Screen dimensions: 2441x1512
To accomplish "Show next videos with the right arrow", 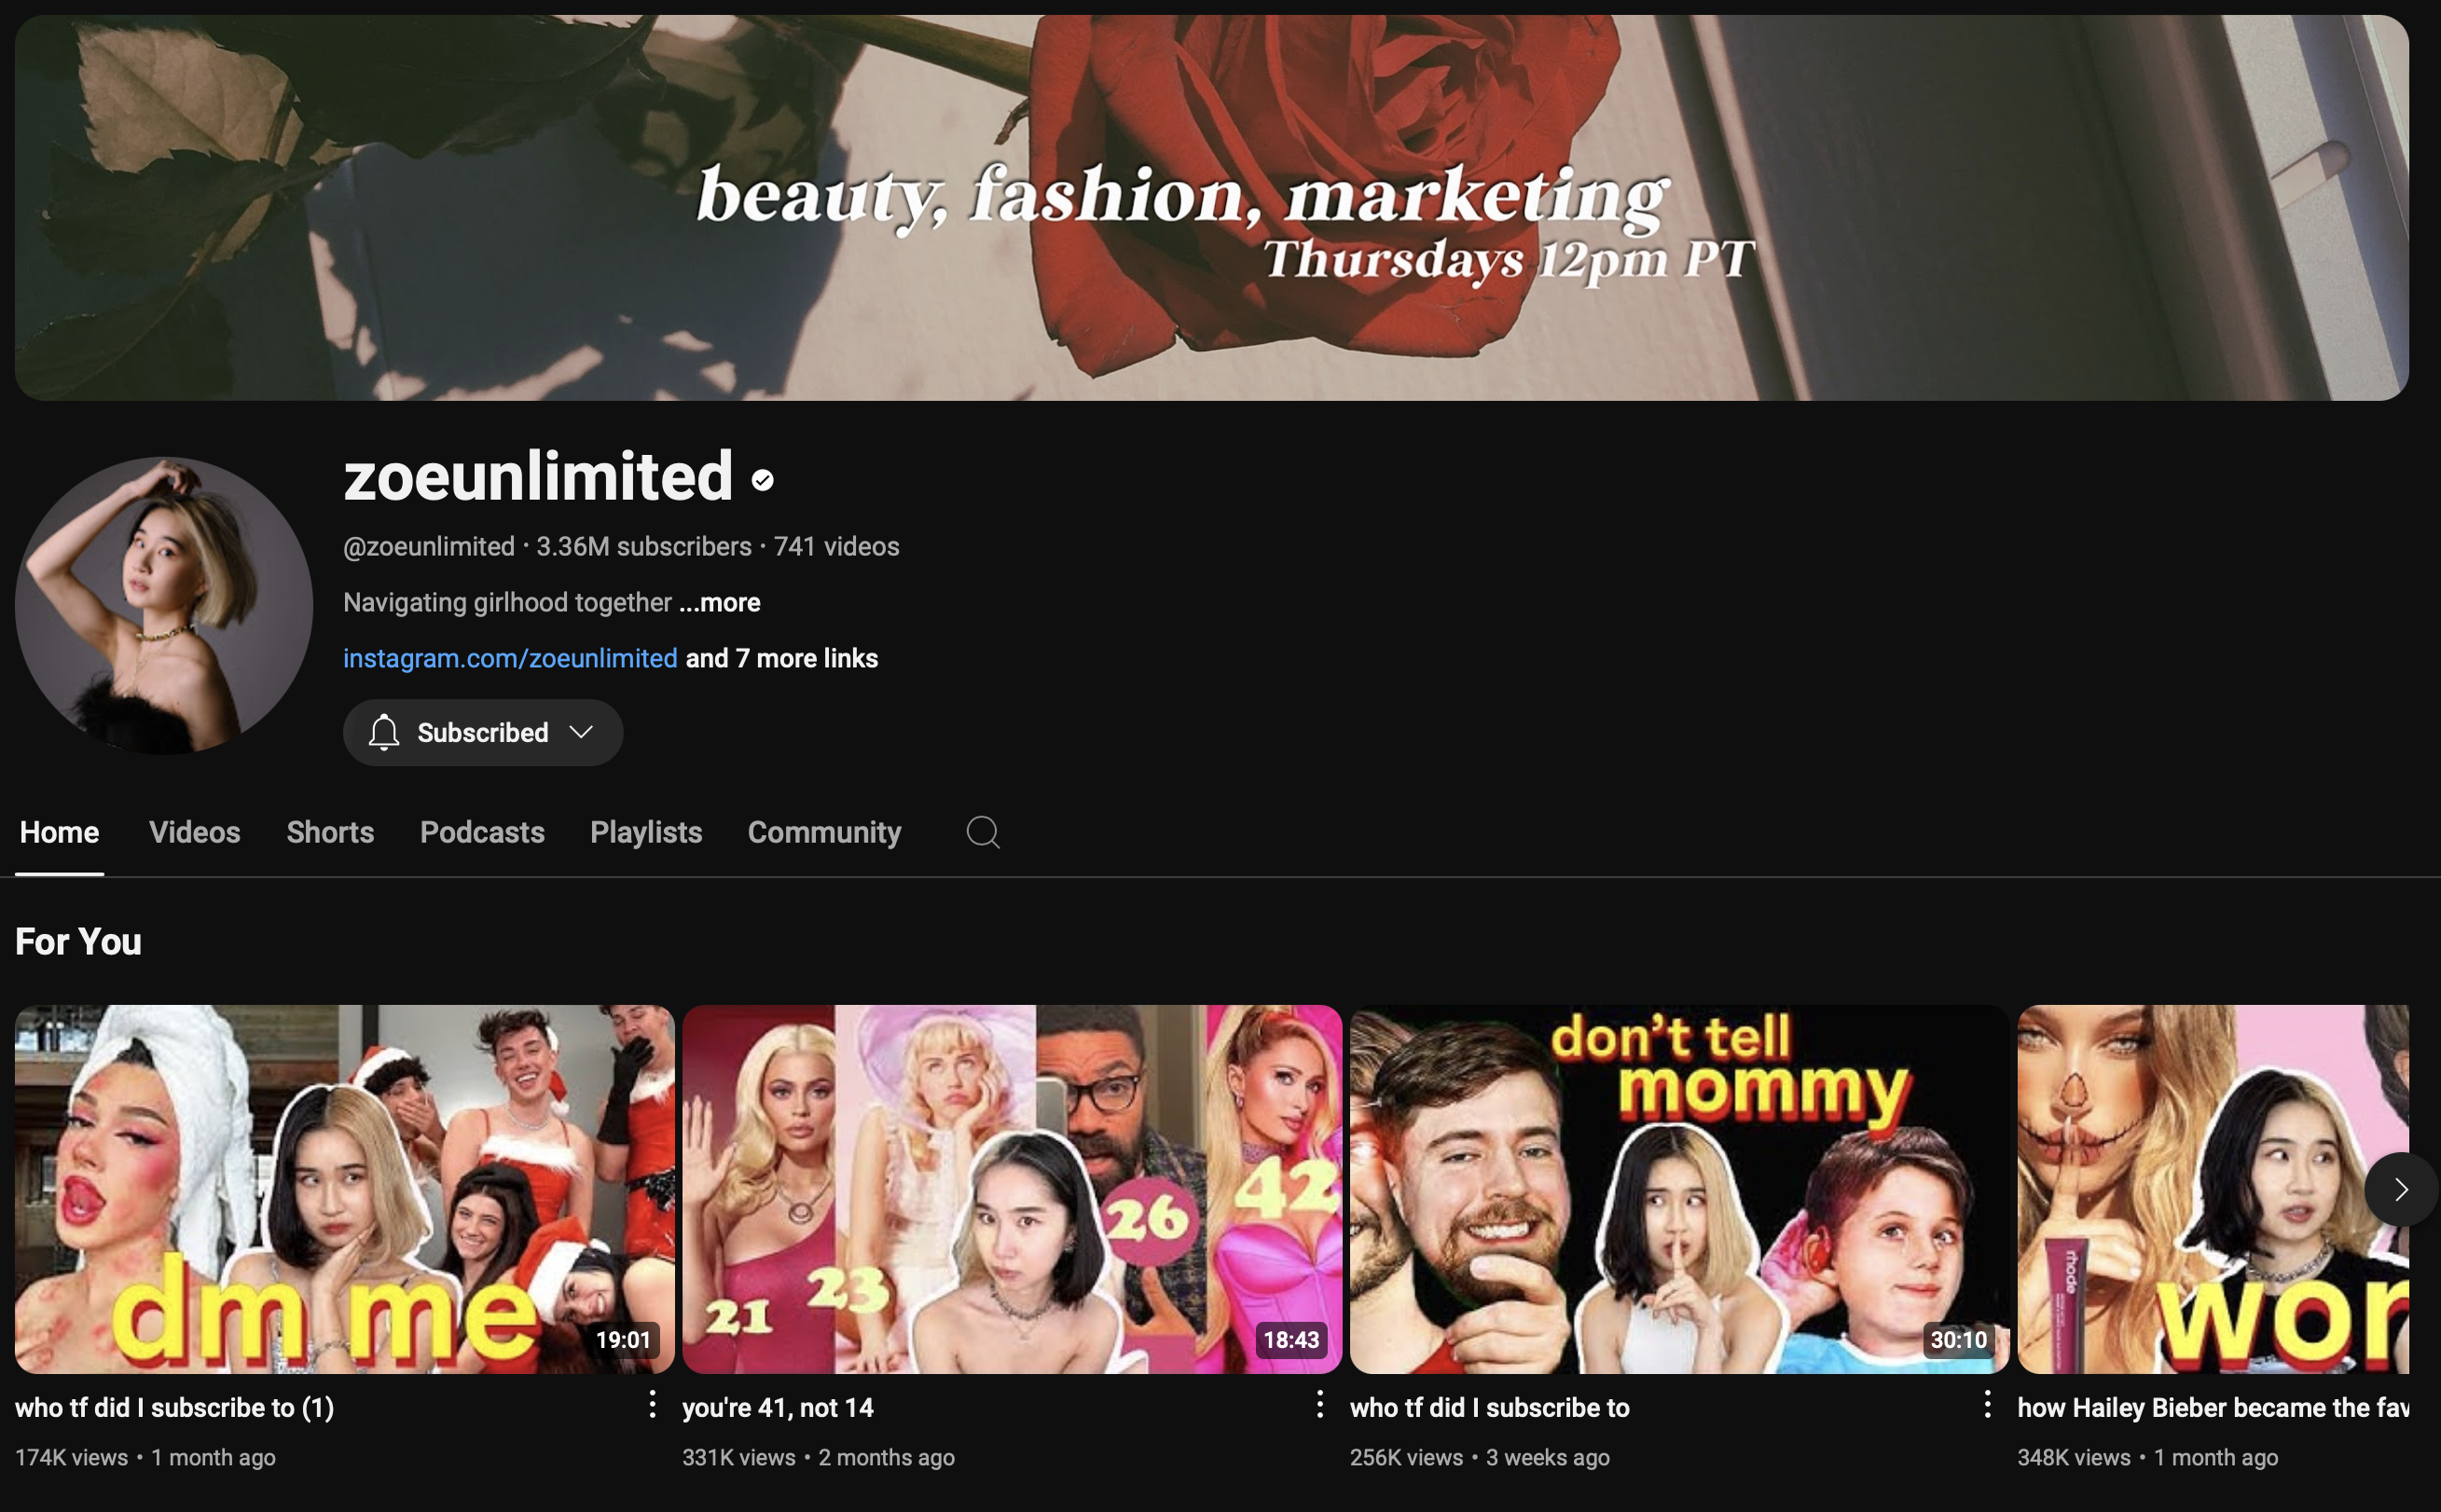I will [x=2401, y=1189].
